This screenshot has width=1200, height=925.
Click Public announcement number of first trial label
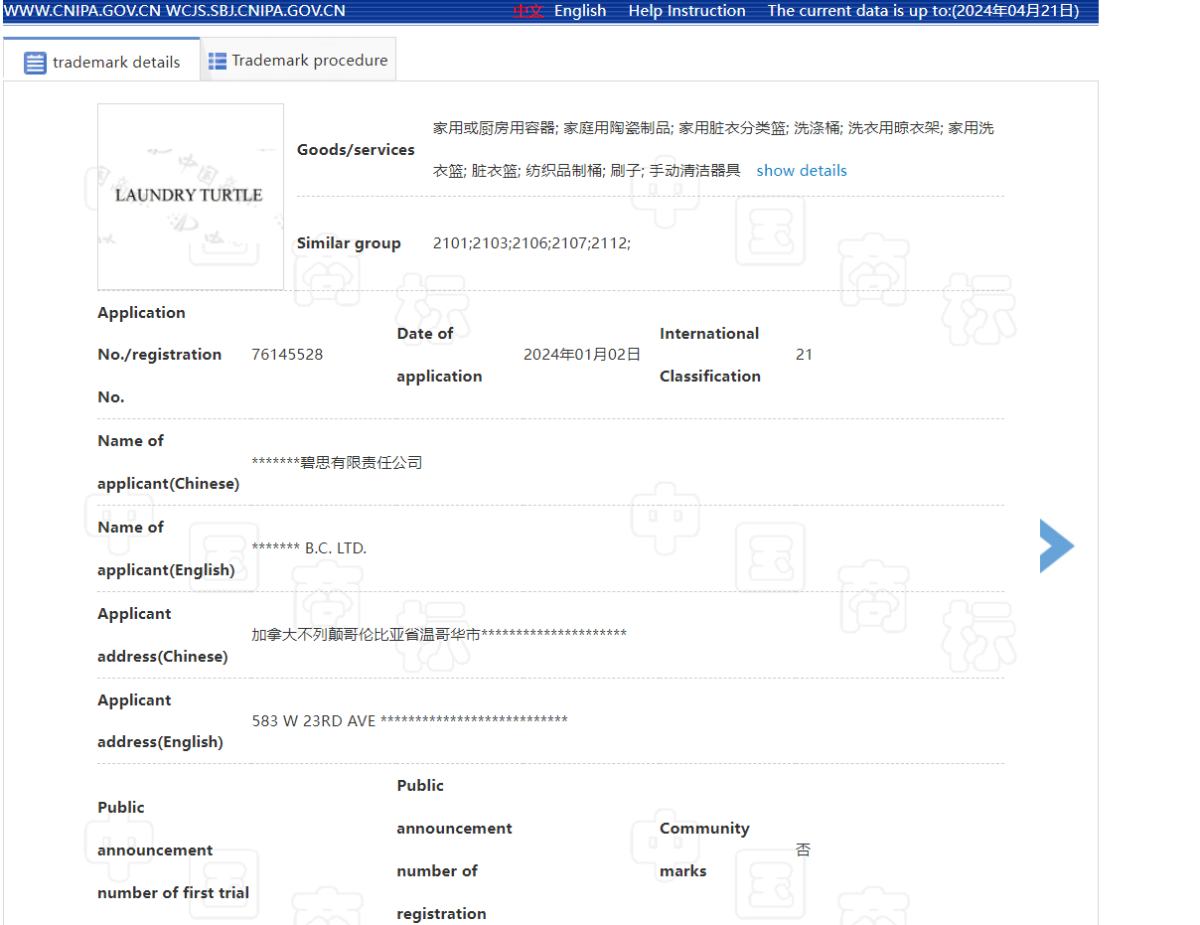click(x=173, y=849)
